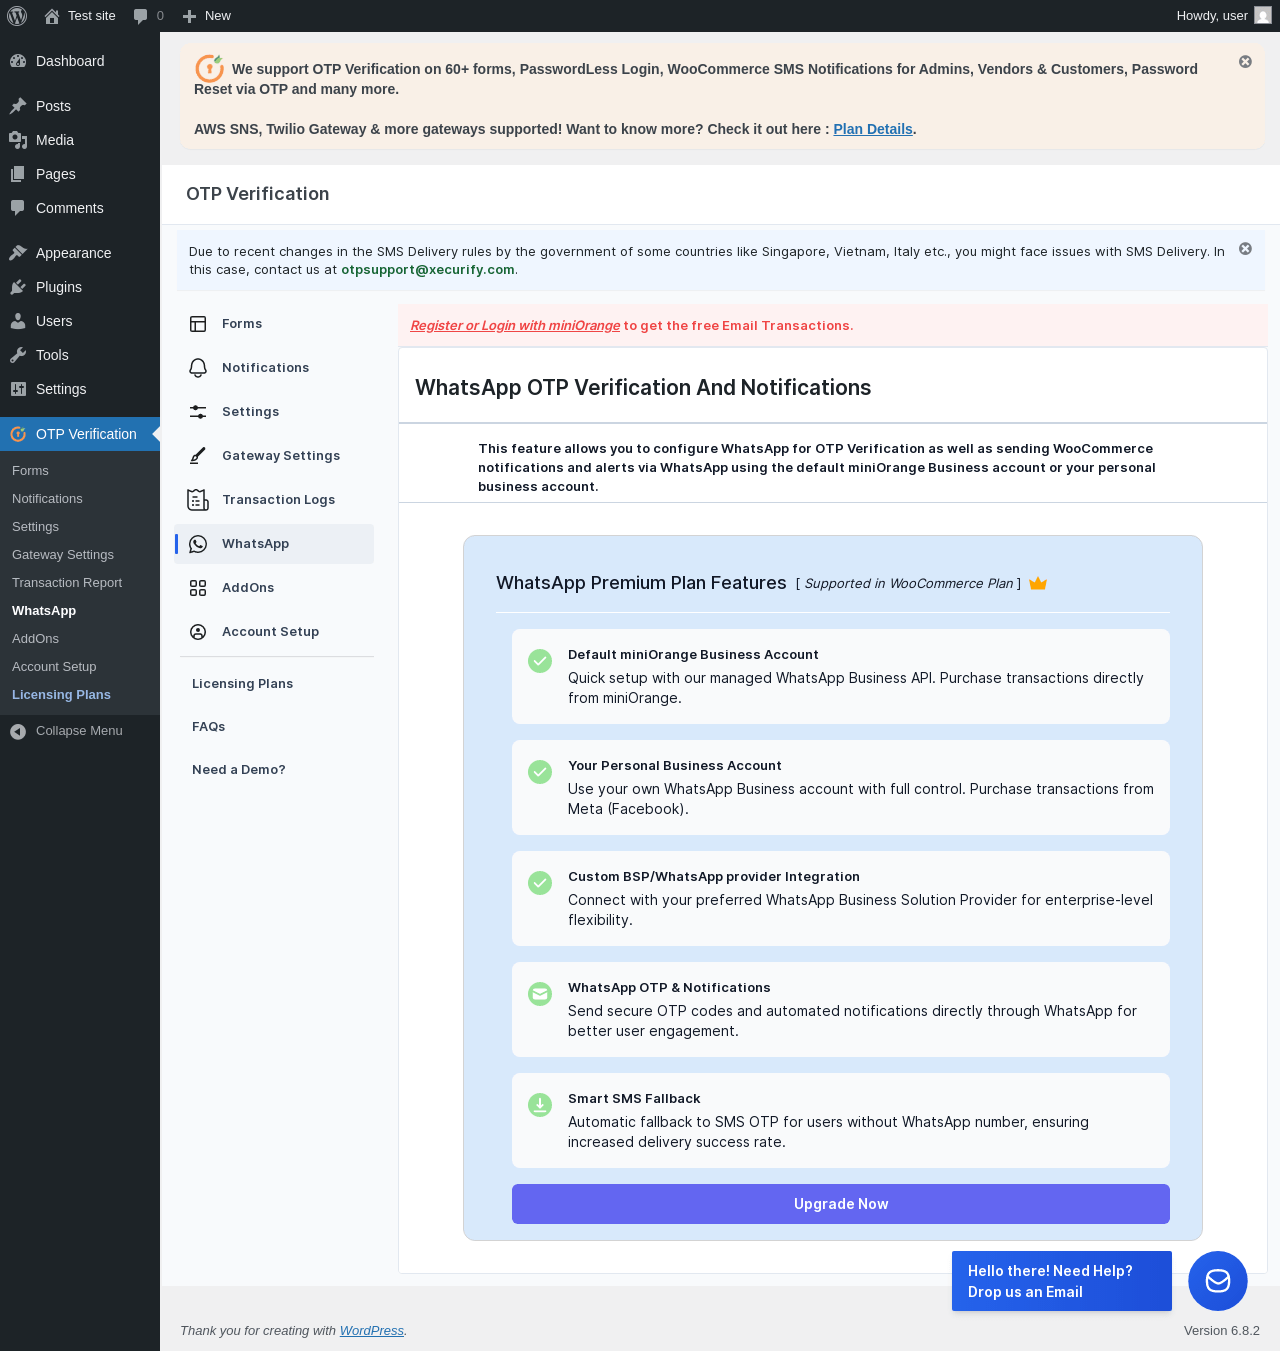Click the crown icon beside WooCommerce Plan

pos(1038,583)
